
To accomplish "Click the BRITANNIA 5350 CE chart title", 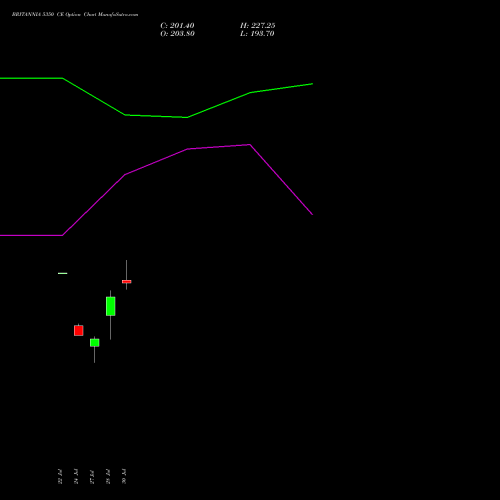I will 75,15.
